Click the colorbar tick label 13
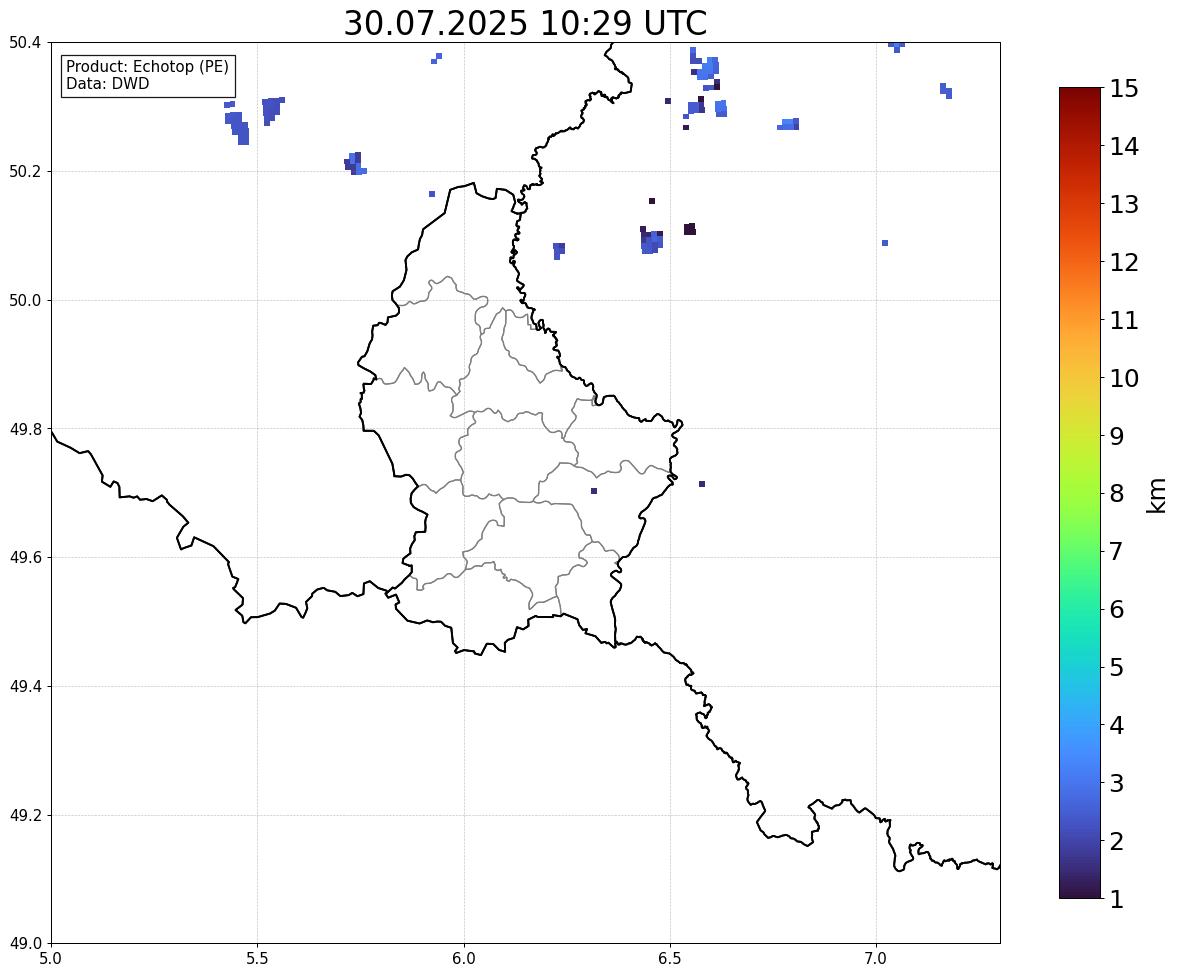 click(x=1124, y=204)
